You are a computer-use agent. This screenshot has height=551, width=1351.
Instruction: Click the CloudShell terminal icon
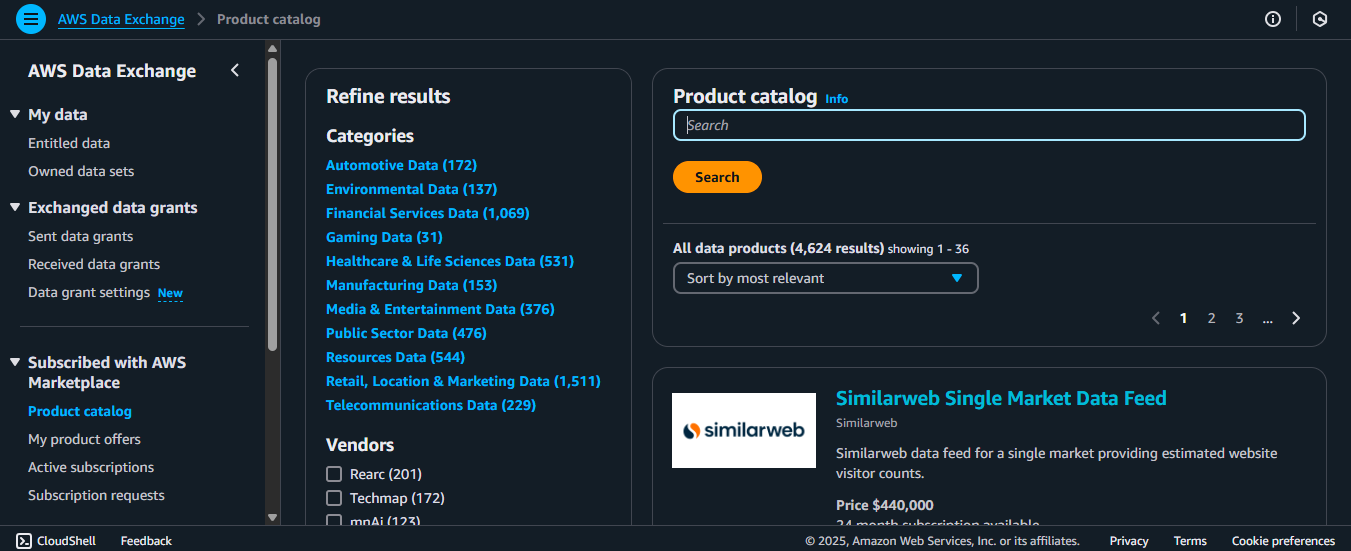point(24,540)
